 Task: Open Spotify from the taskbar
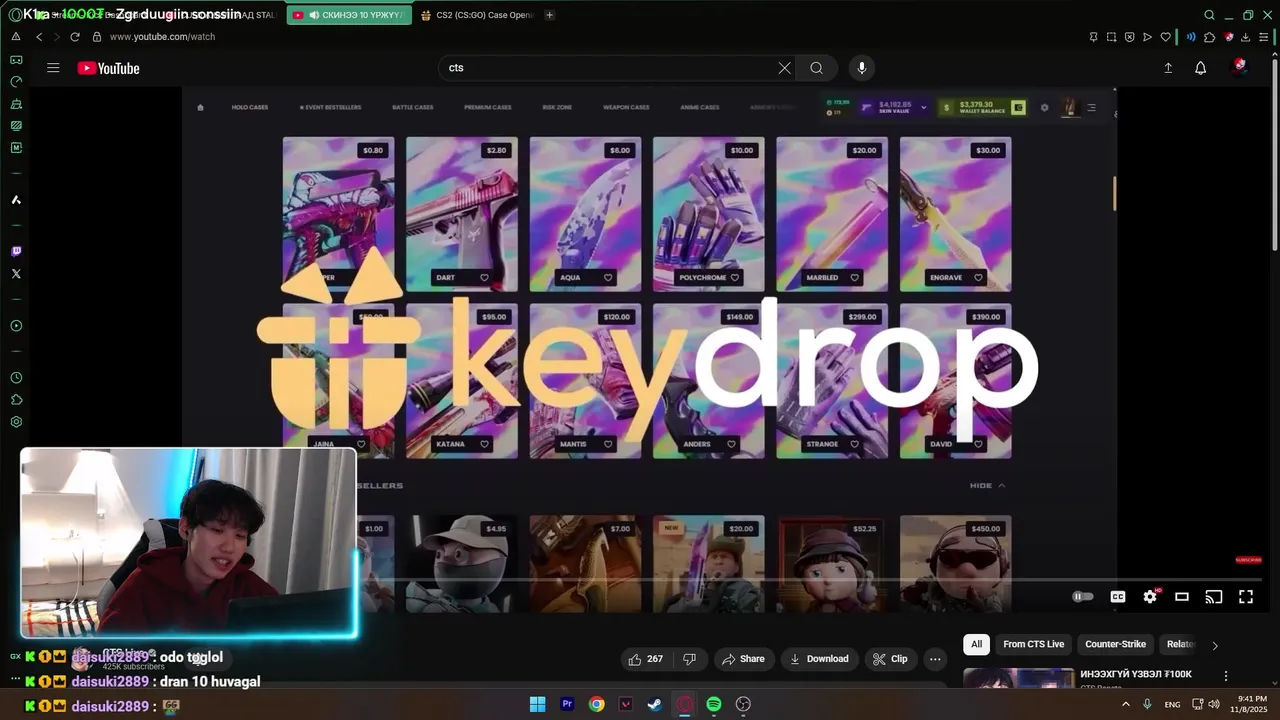coord(714,704)
